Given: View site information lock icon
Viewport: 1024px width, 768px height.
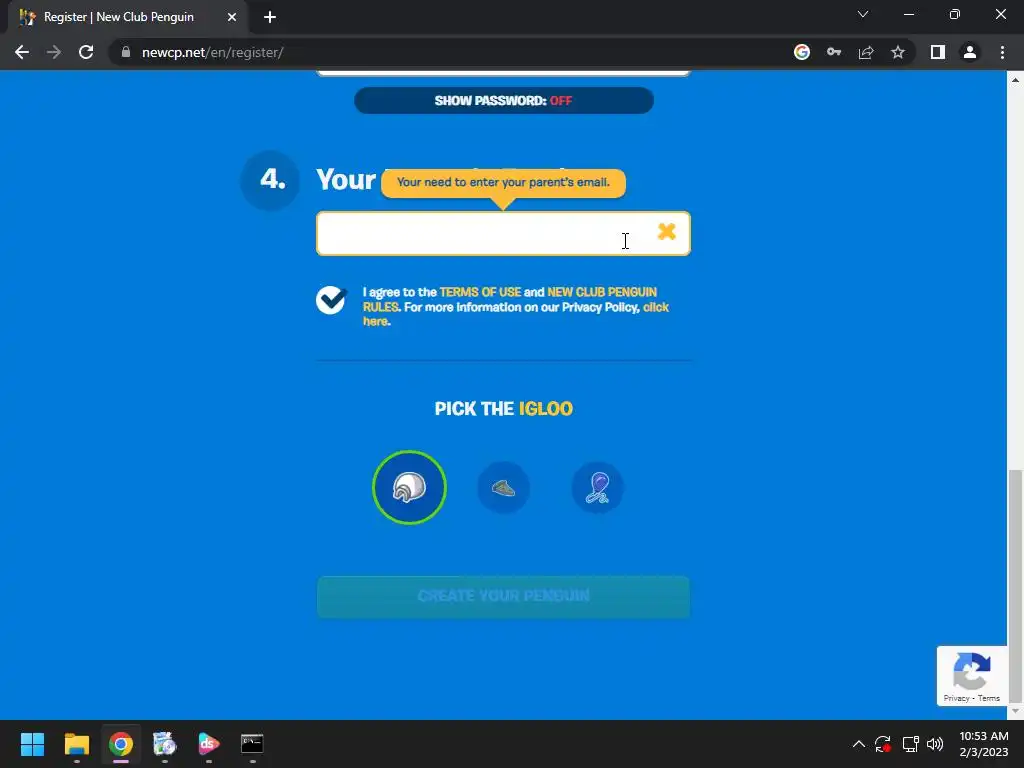Looking at the screenshot, I should (x=125, y=52).
